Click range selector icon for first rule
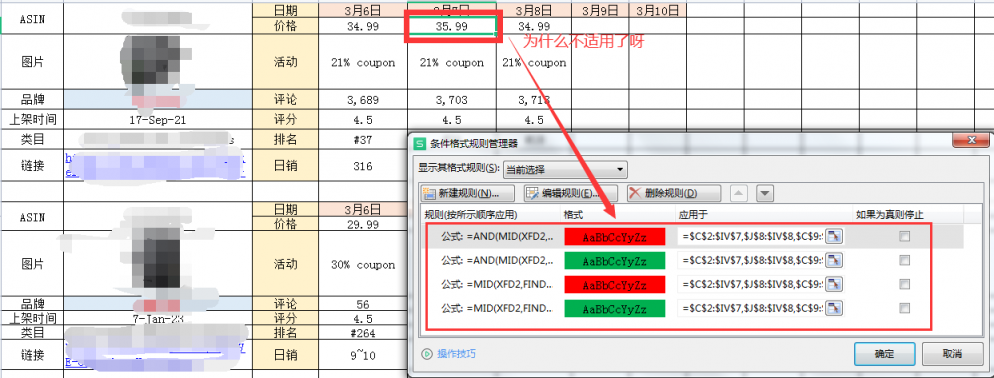 click(835, 237)
